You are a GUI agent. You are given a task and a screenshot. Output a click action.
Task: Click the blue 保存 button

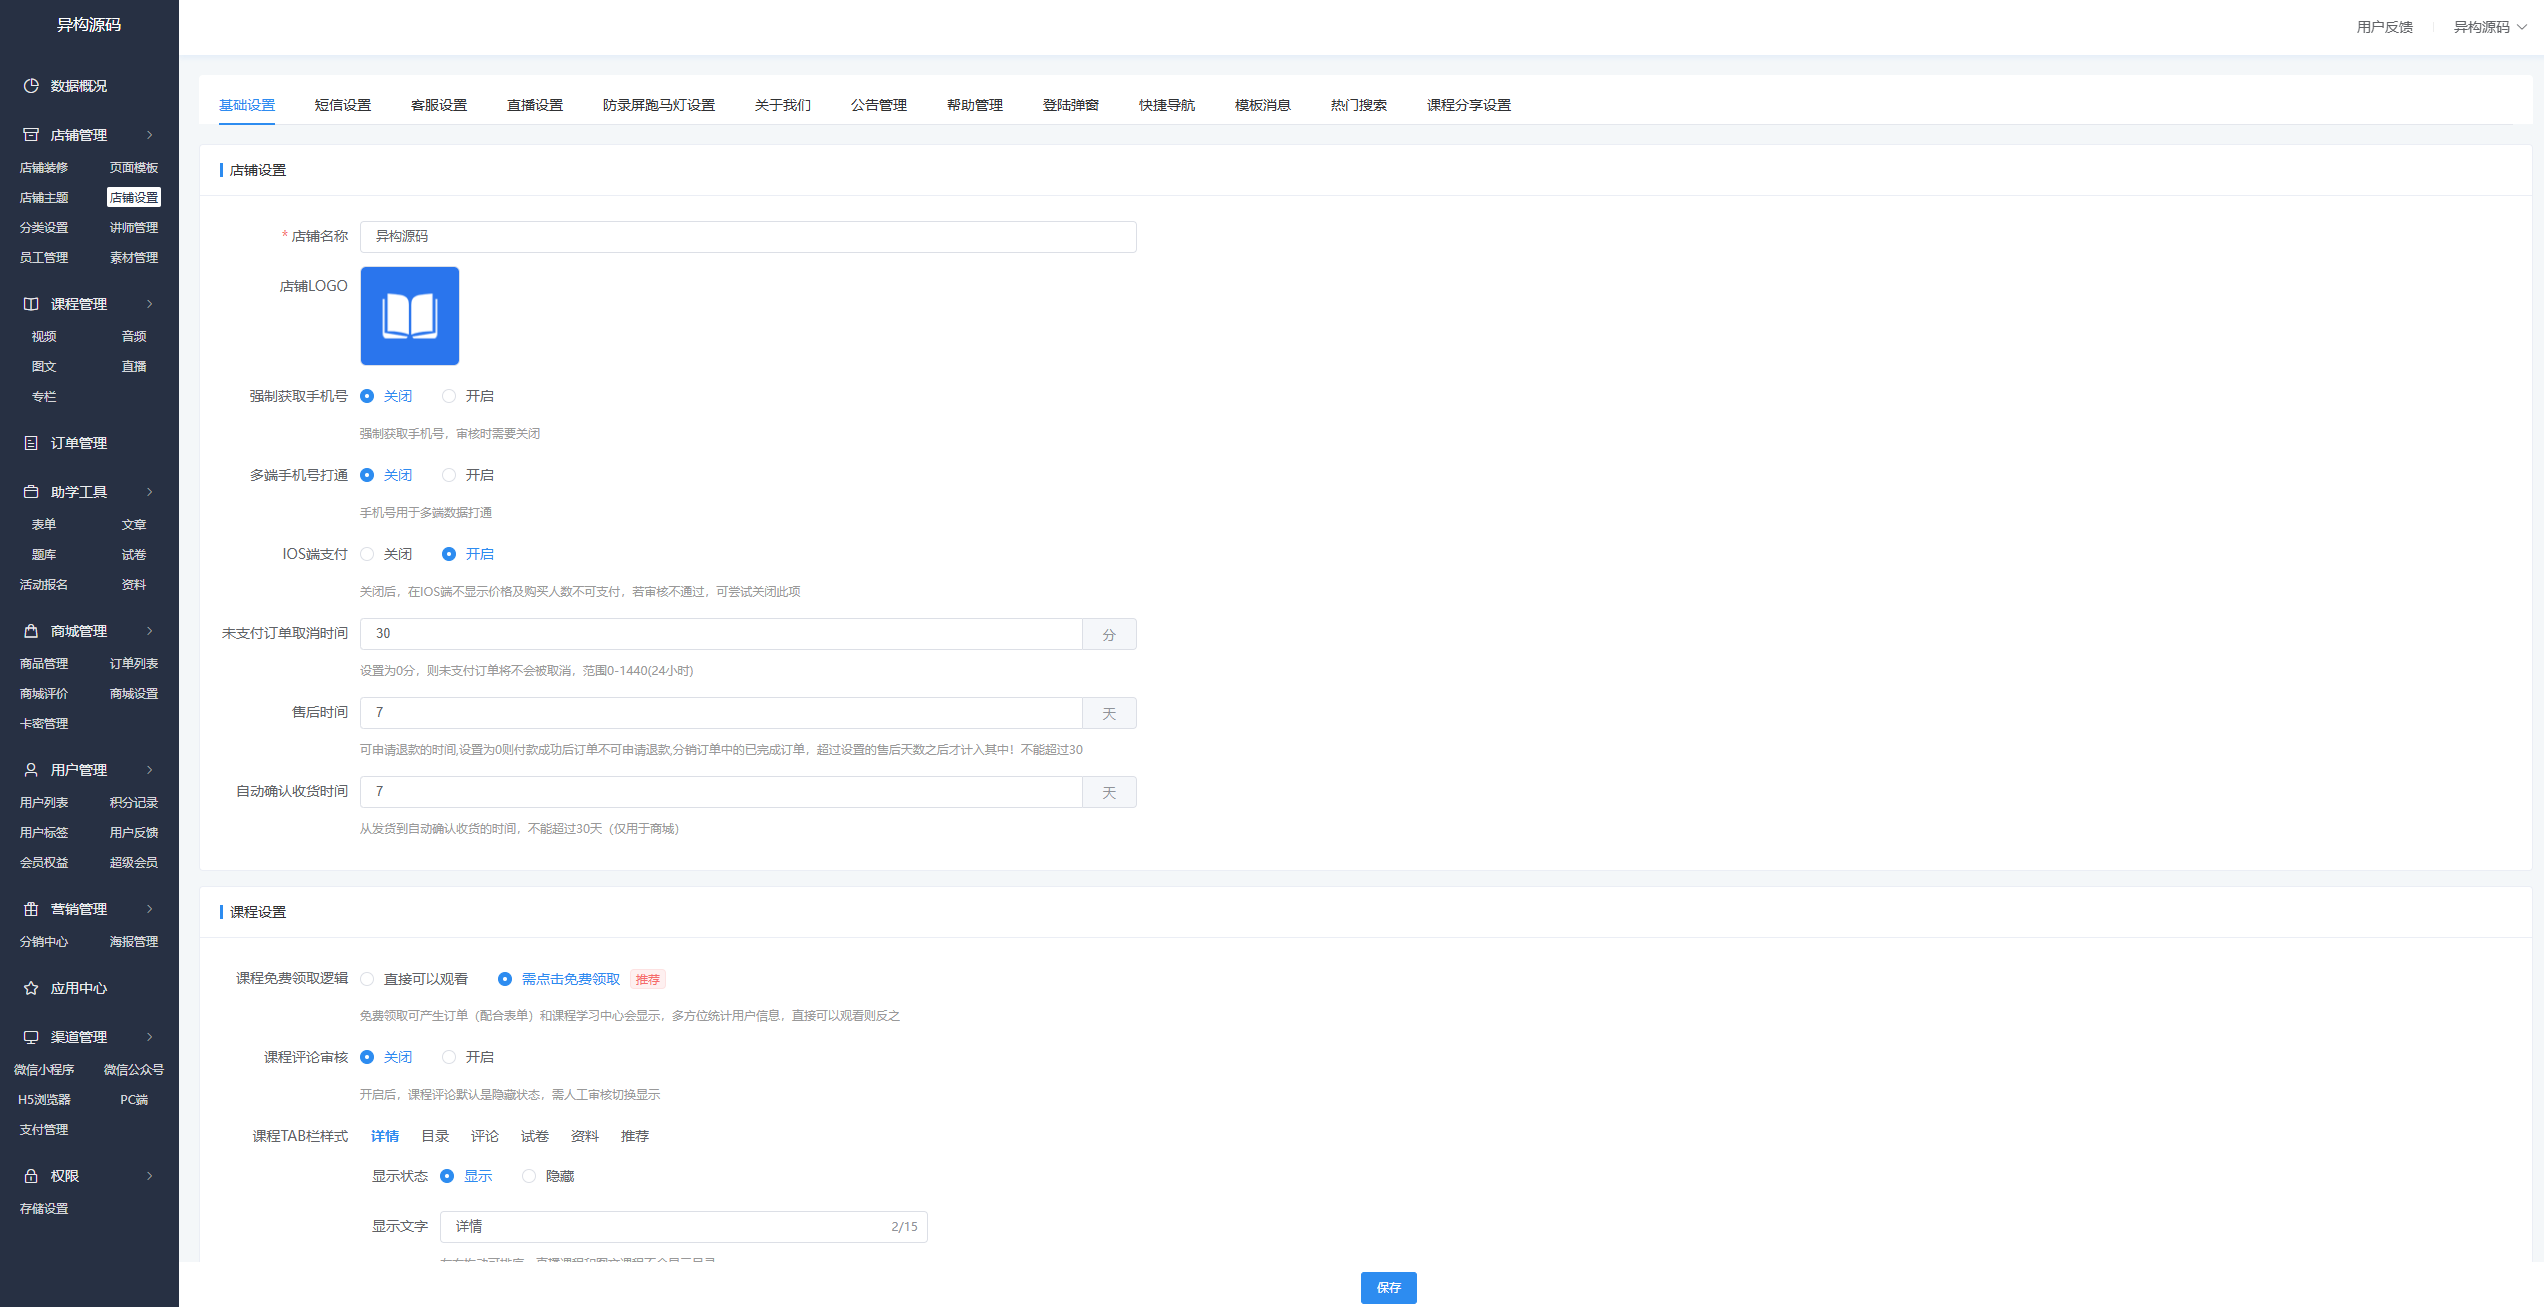pyautogui.click(x=1388, y=1287)
